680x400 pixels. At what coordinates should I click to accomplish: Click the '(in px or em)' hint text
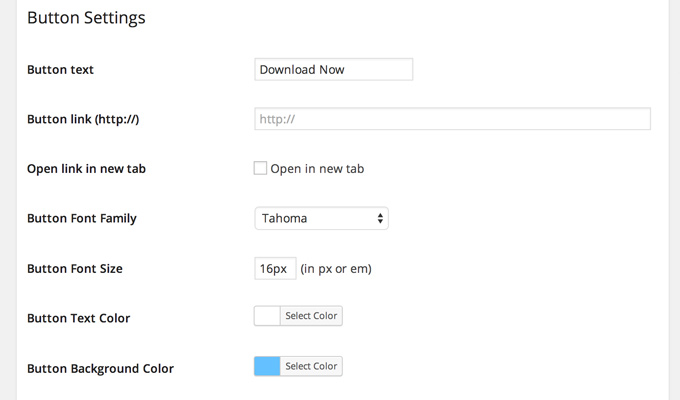(x=336, y=269)
